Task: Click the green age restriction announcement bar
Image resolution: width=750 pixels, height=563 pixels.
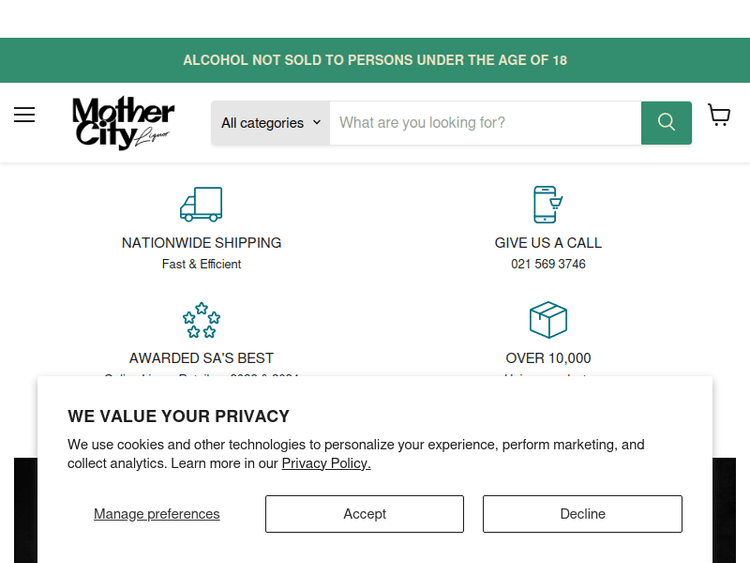Action: point(375,60)
